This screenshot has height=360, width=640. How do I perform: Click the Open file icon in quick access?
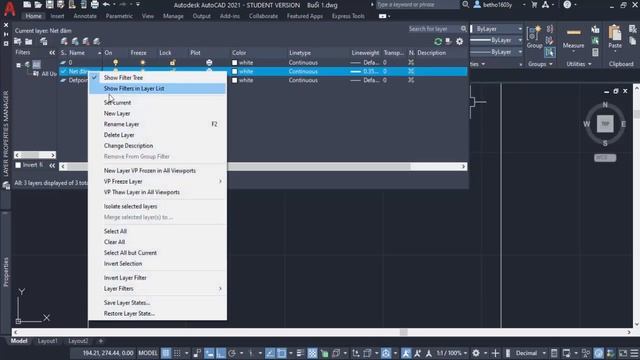pos(38,5)
